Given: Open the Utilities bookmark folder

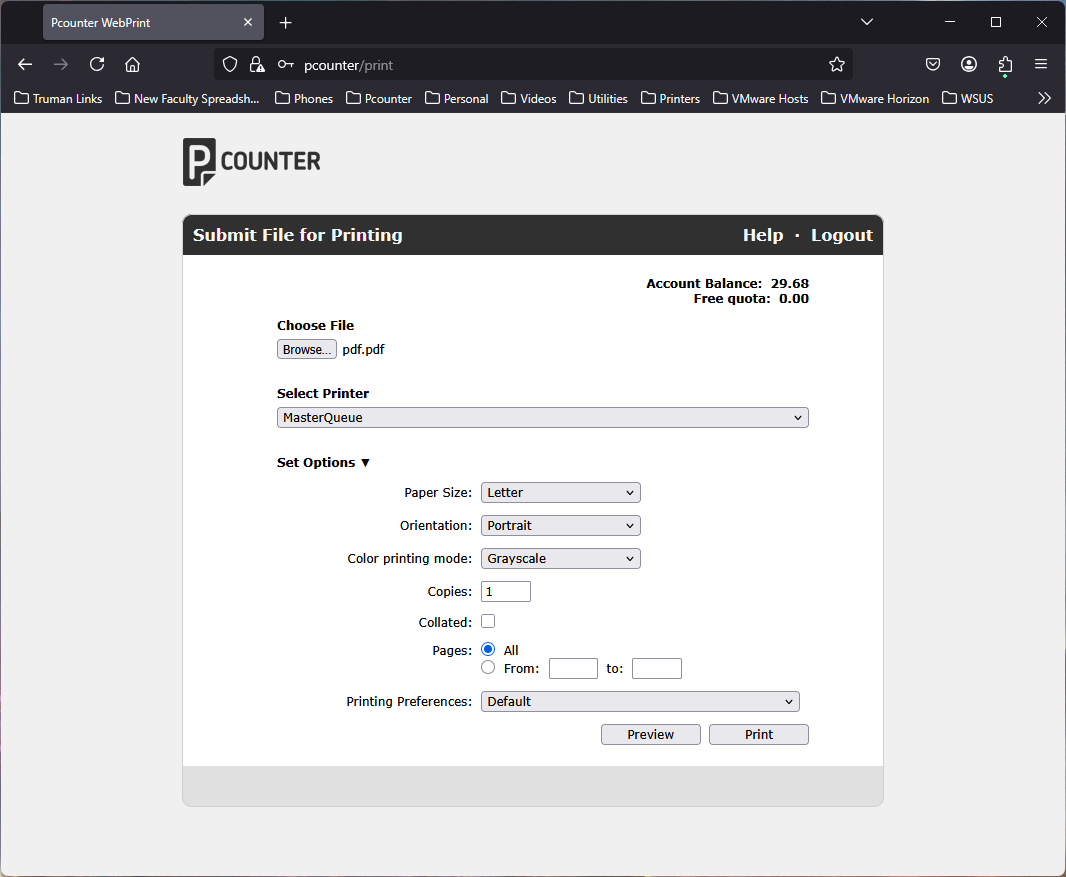Looking at the screenshot, I should tap(598, 99).
